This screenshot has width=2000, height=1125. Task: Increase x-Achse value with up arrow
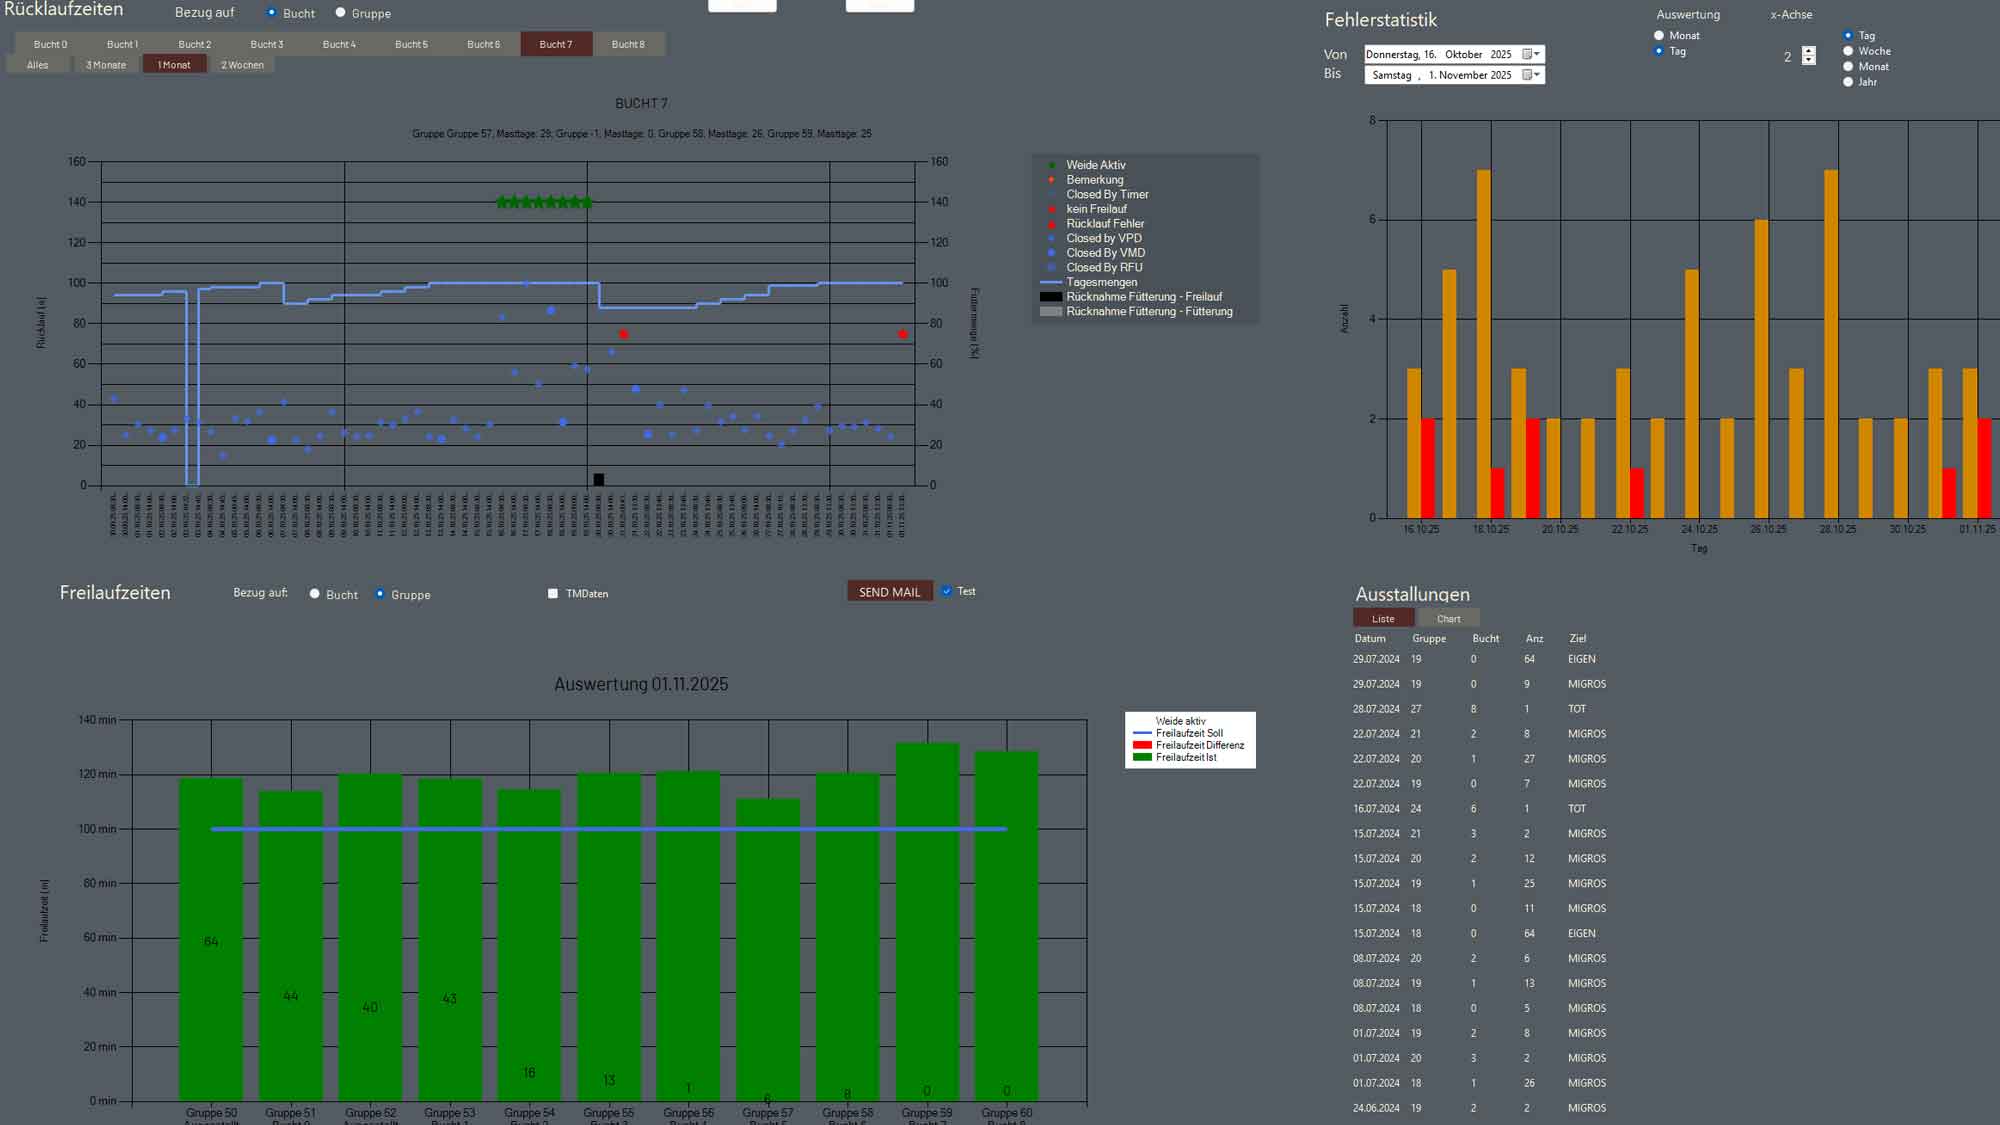pos(1808,51)
